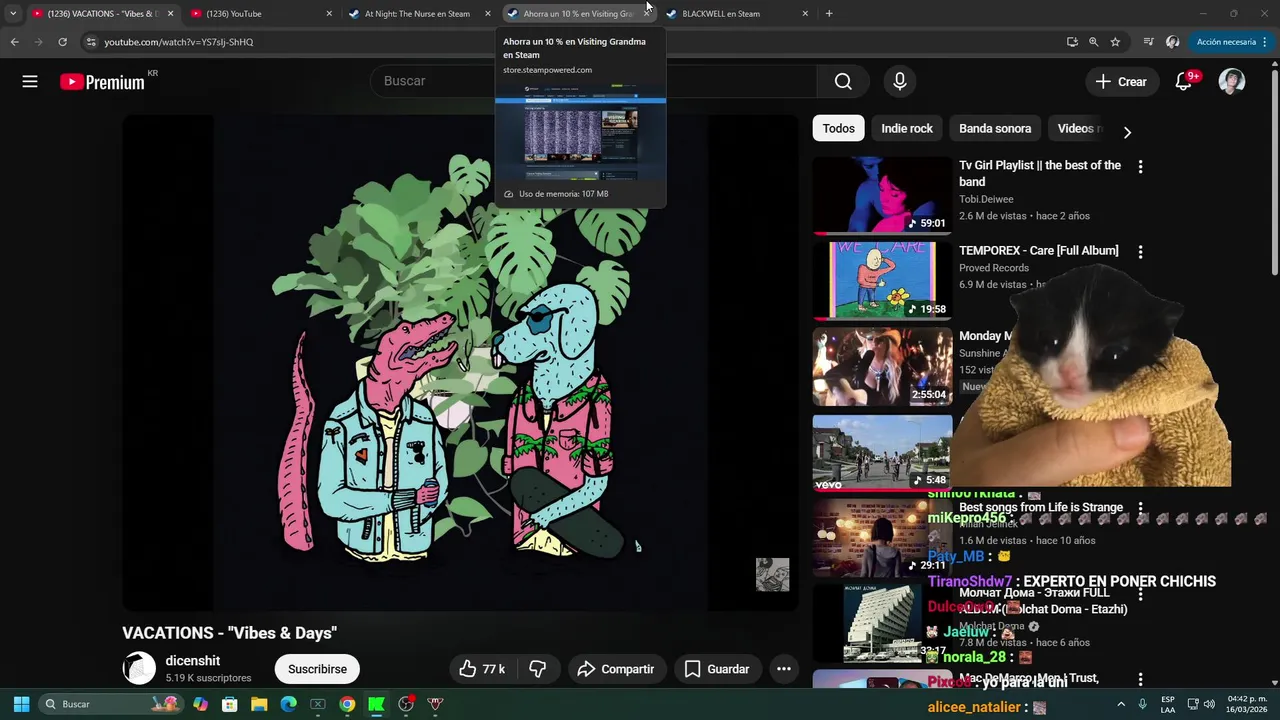Open Chrome media controls icon
The height and width of the screenshot is (720, 1280).
[x=1148, y=42]
